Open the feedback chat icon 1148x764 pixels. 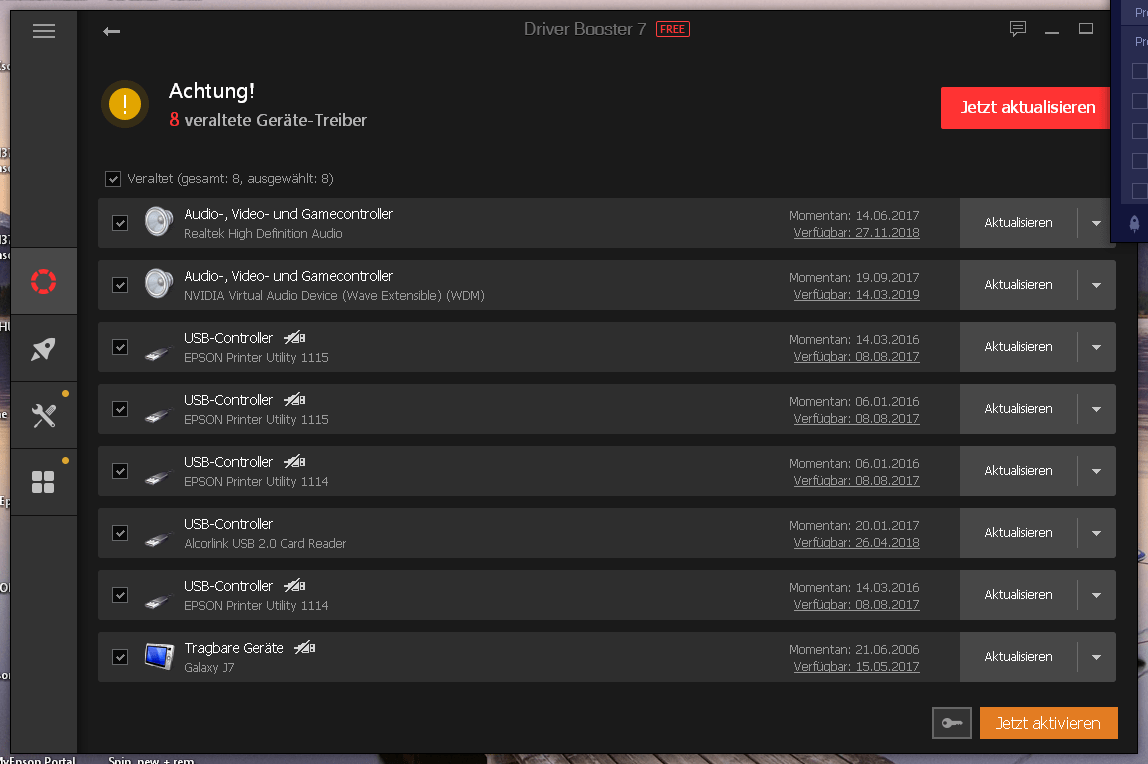(1018, 29)
